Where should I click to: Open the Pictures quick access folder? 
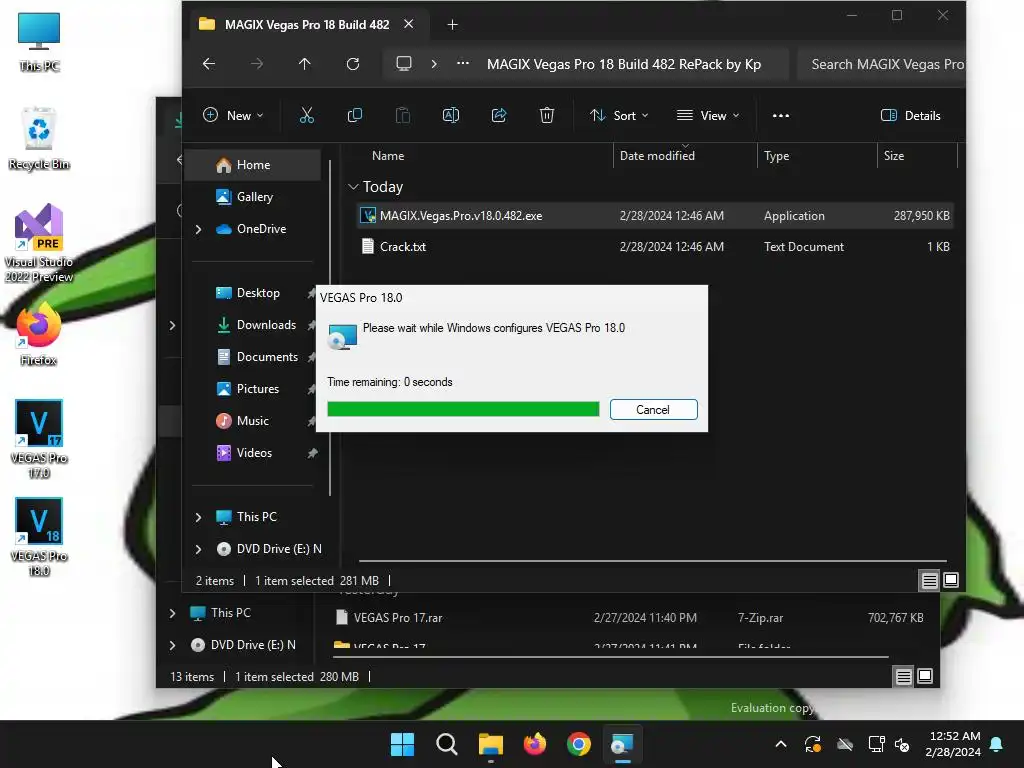258,389
